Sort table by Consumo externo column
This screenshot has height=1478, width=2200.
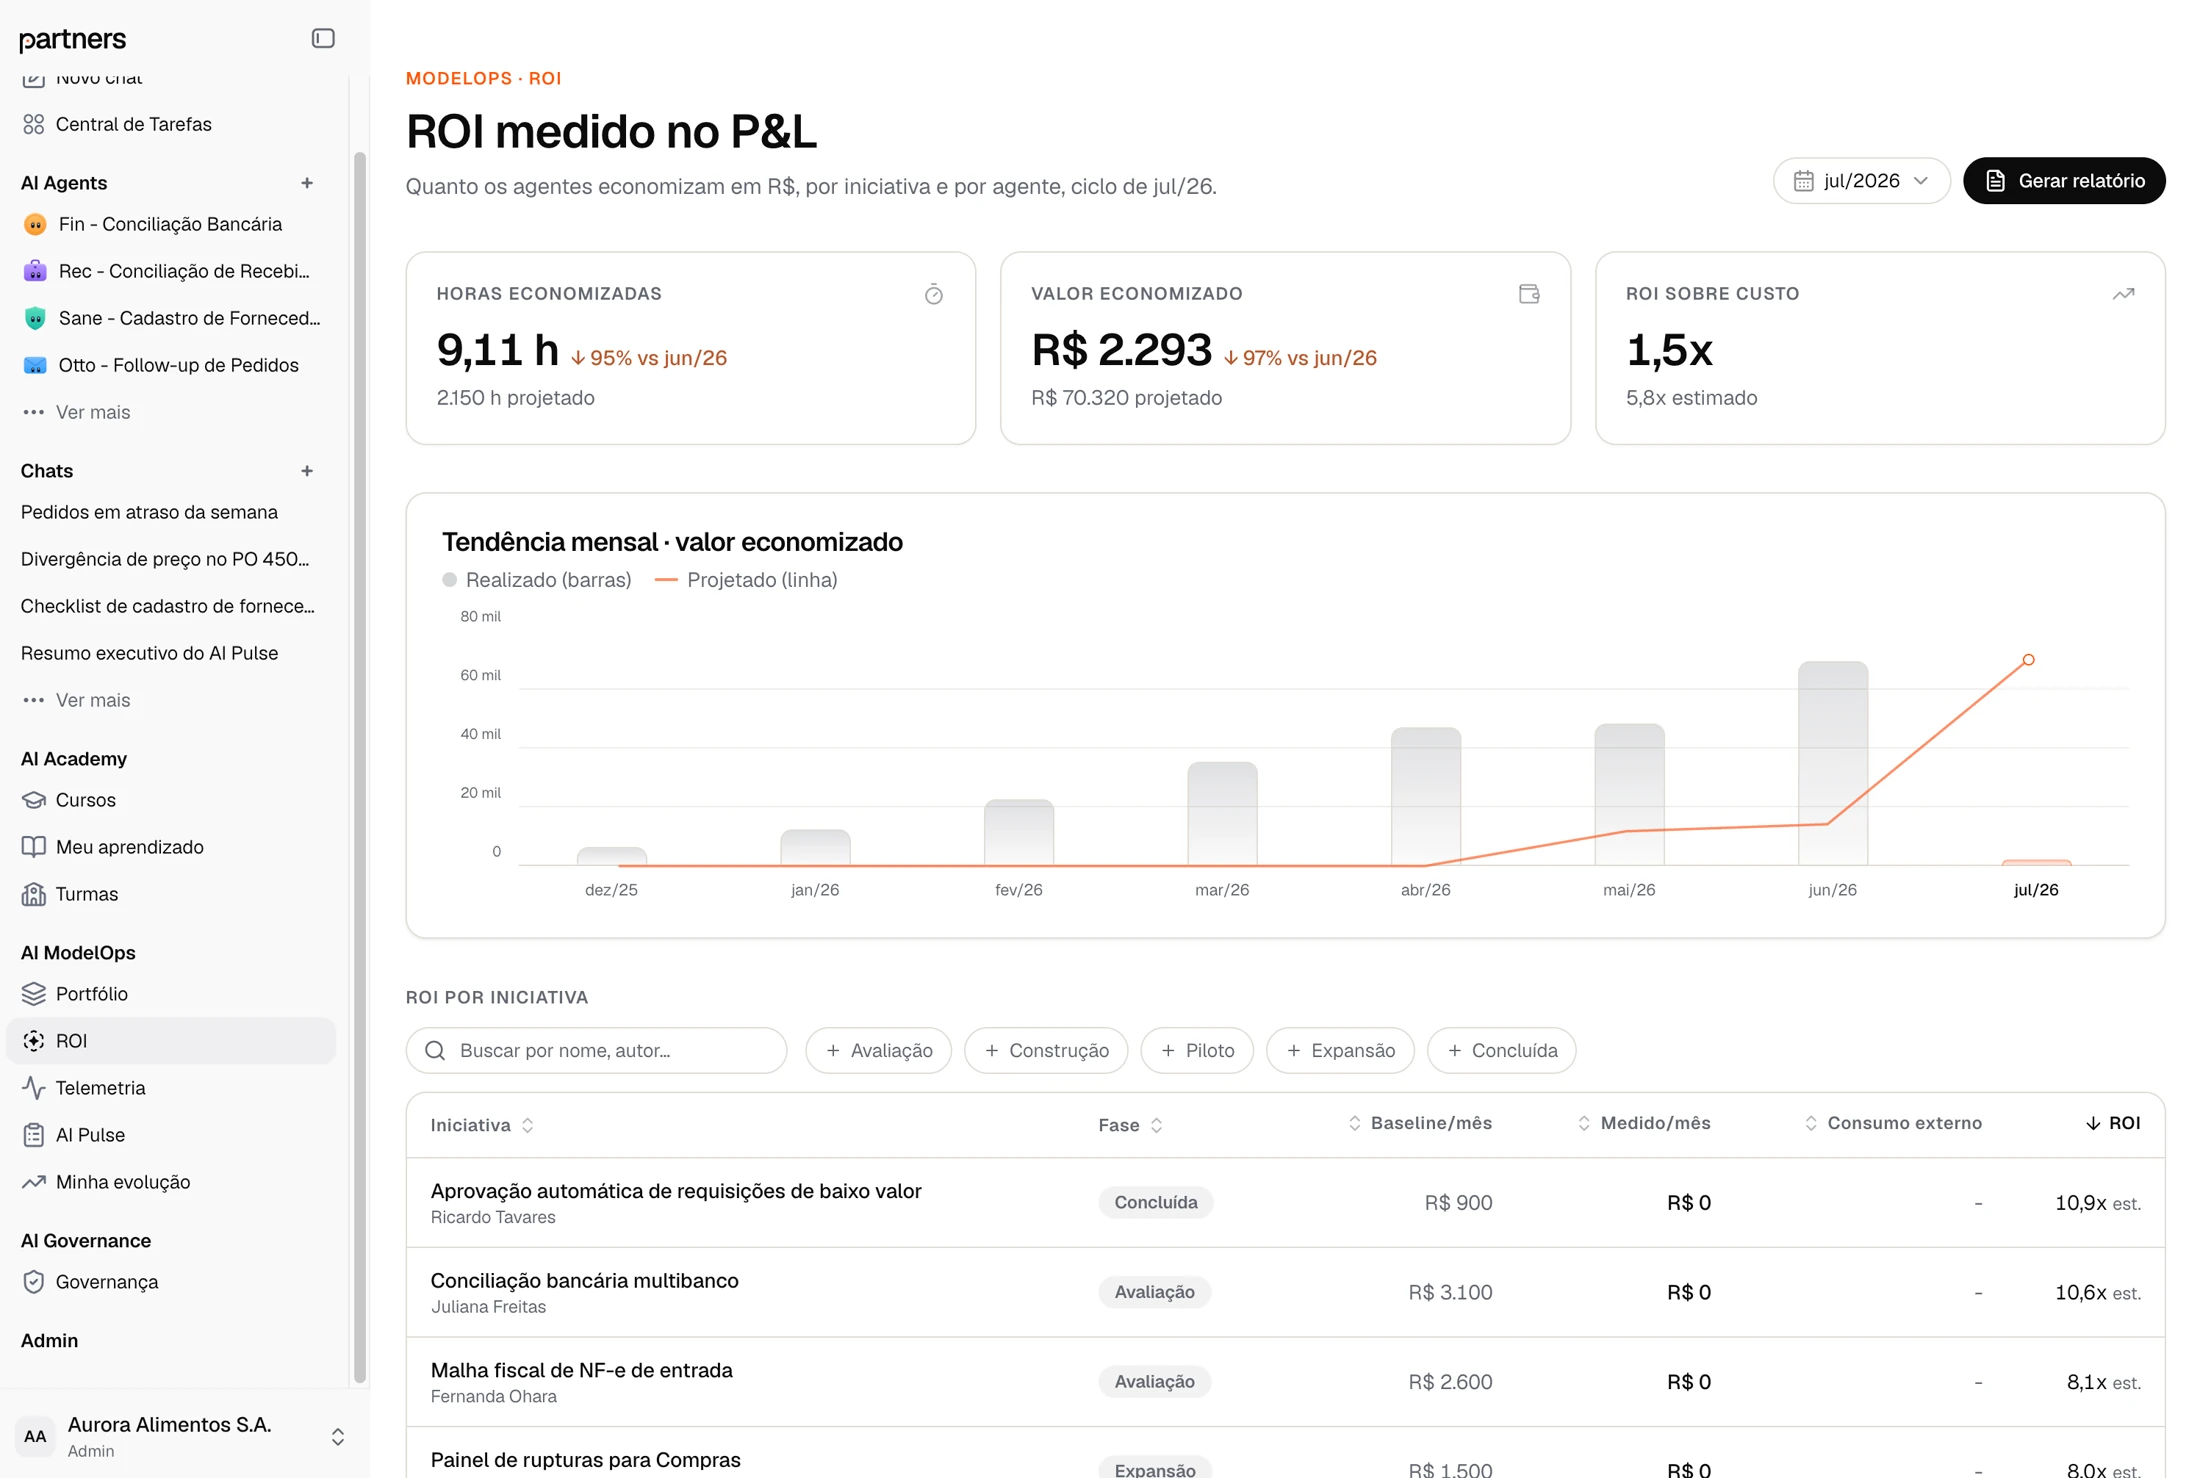tap(1892, 1123)
